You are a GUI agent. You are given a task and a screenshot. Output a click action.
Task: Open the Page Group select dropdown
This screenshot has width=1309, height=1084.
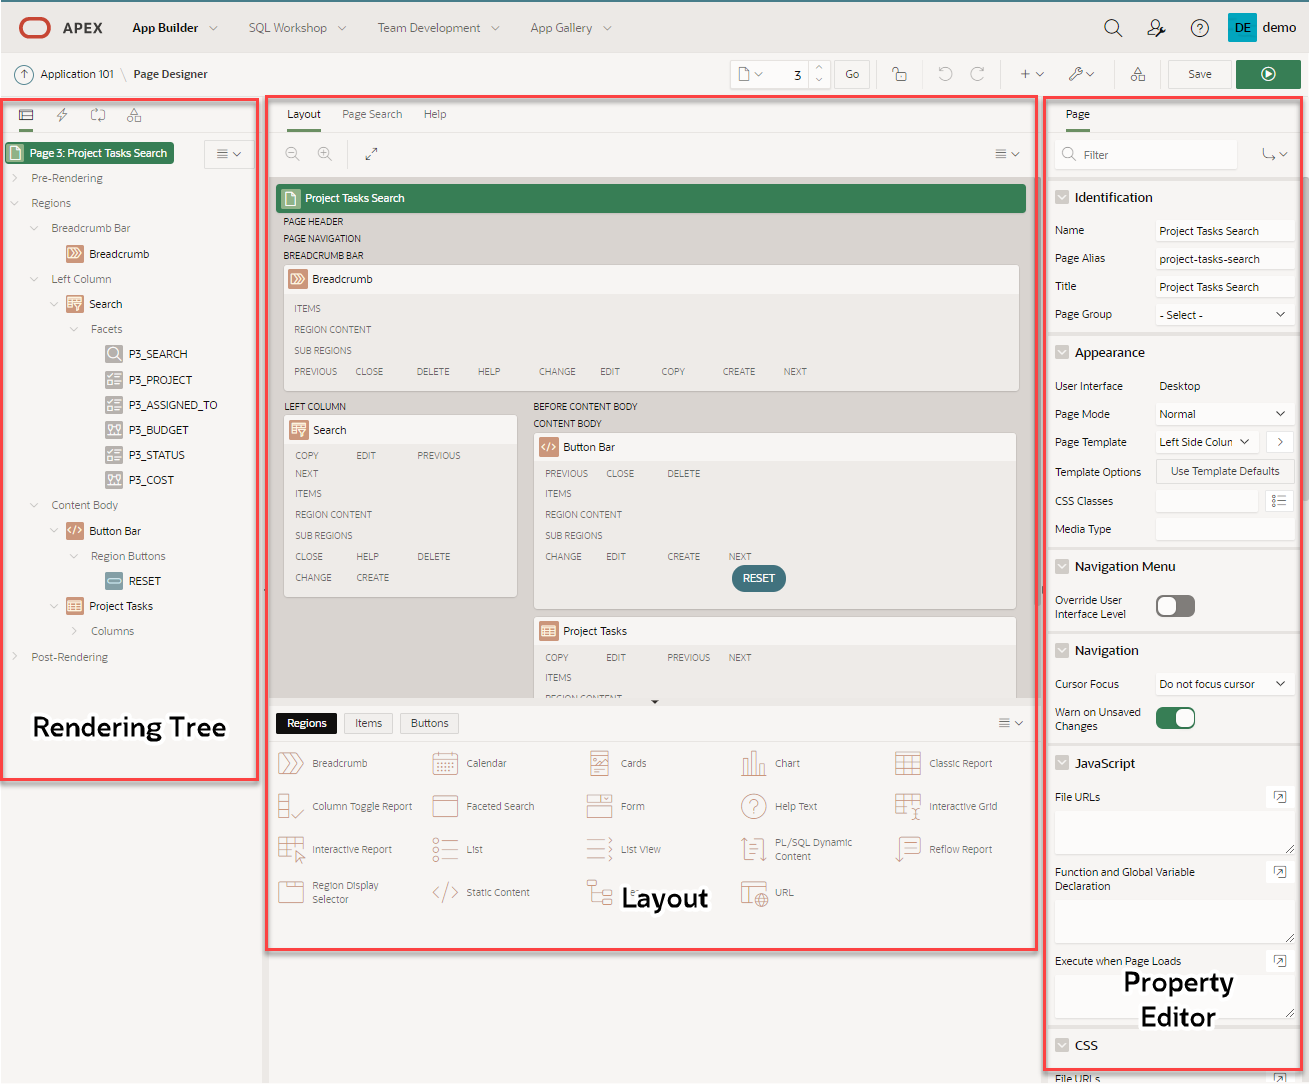tap(1224, 314)
